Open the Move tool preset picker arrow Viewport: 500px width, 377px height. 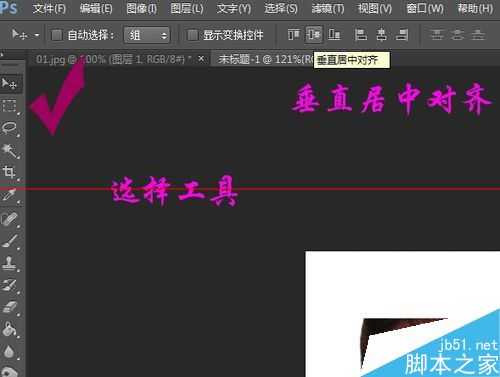click(x=37, y=35)
